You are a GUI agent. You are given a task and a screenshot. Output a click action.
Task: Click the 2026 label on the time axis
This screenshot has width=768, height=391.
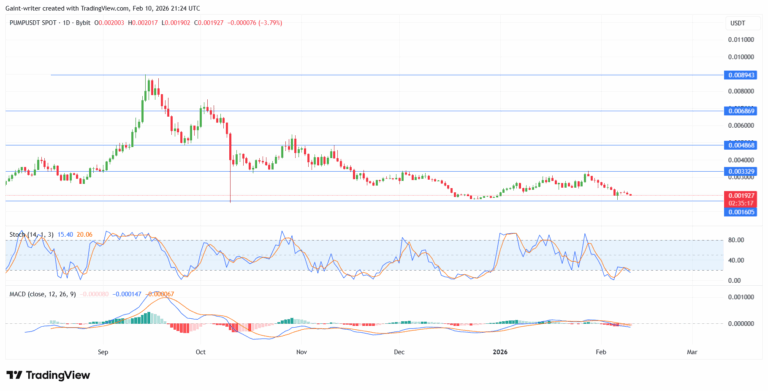[500, 352]
